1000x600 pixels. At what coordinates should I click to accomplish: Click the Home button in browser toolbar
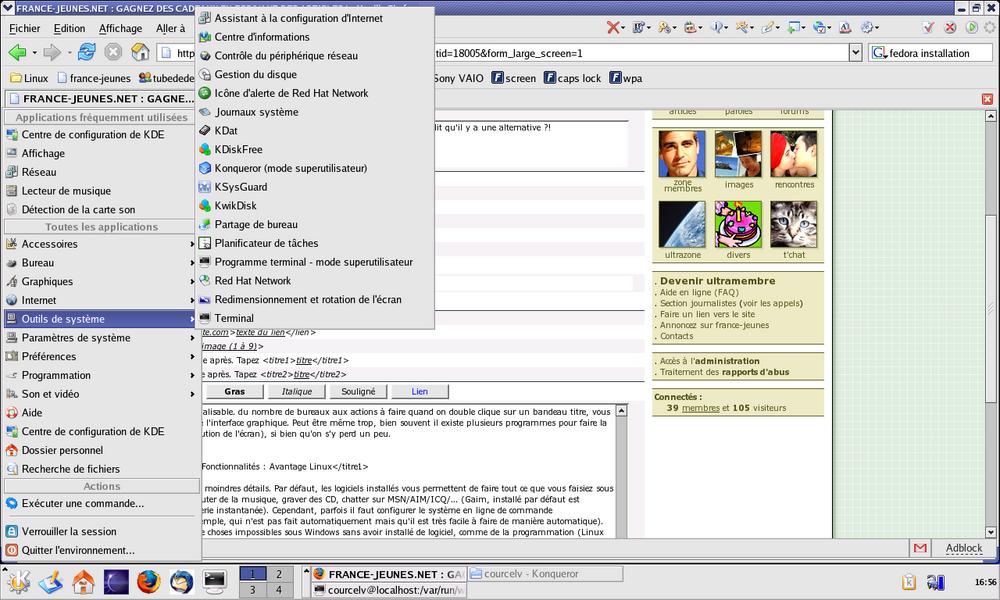(141, 52)
